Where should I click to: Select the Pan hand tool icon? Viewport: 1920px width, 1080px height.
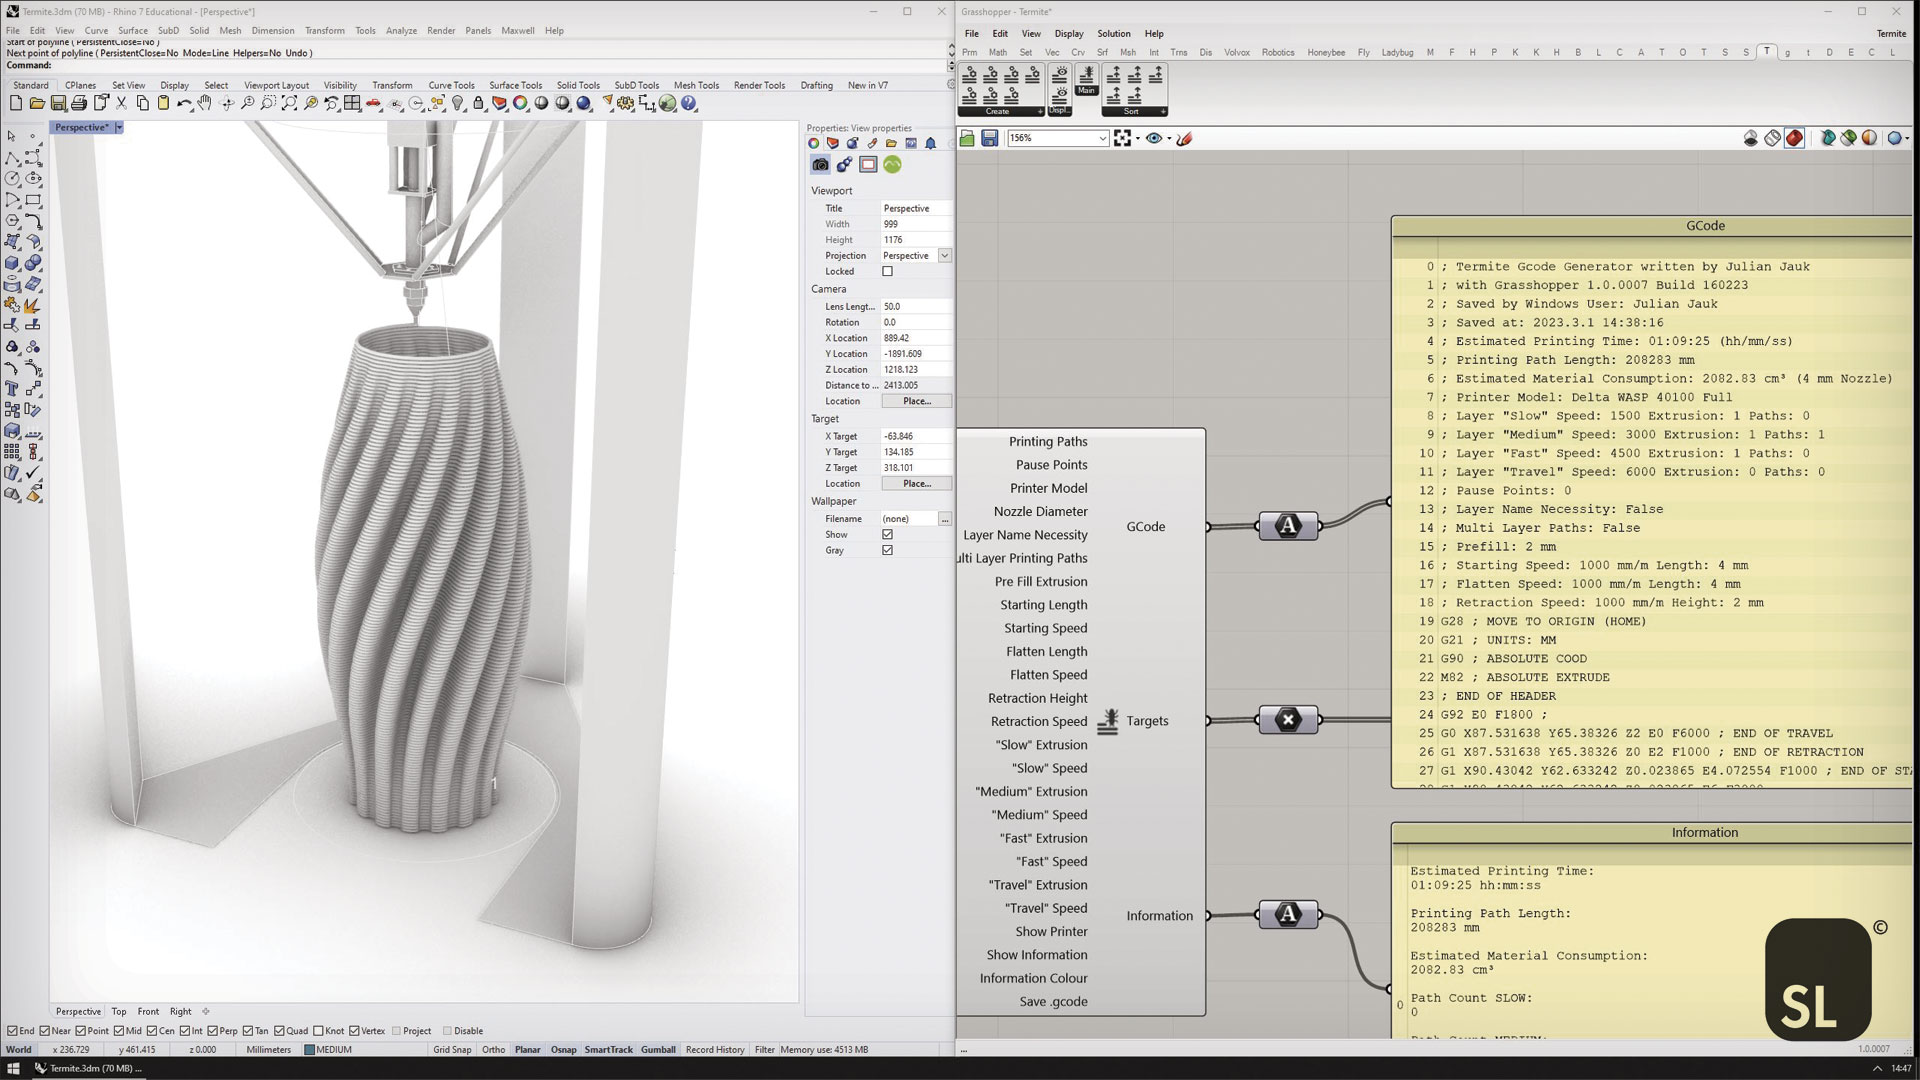click(205, 103)
